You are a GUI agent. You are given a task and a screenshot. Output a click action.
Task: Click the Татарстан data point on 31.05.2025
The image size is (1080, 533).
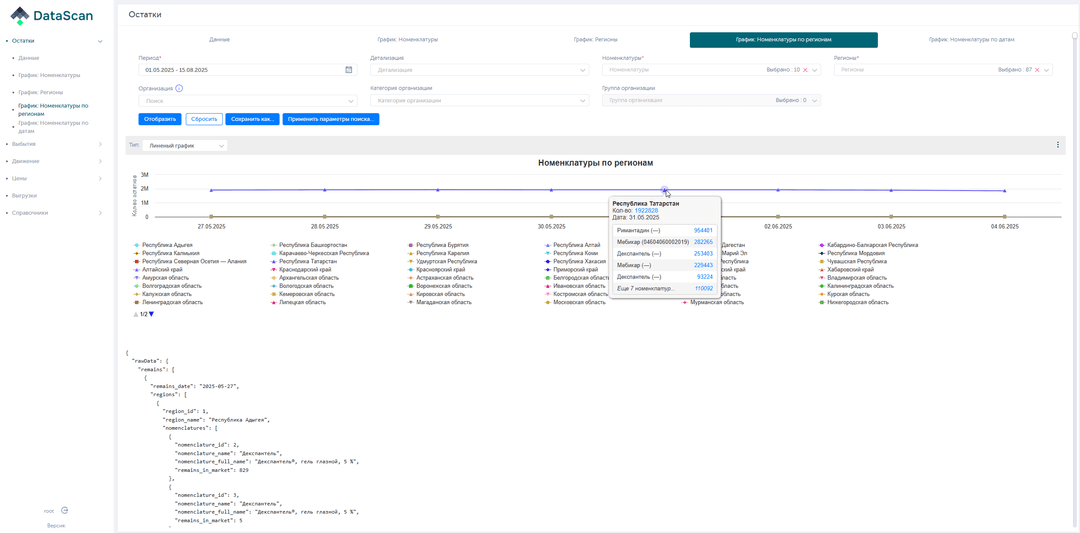[664, 189]
